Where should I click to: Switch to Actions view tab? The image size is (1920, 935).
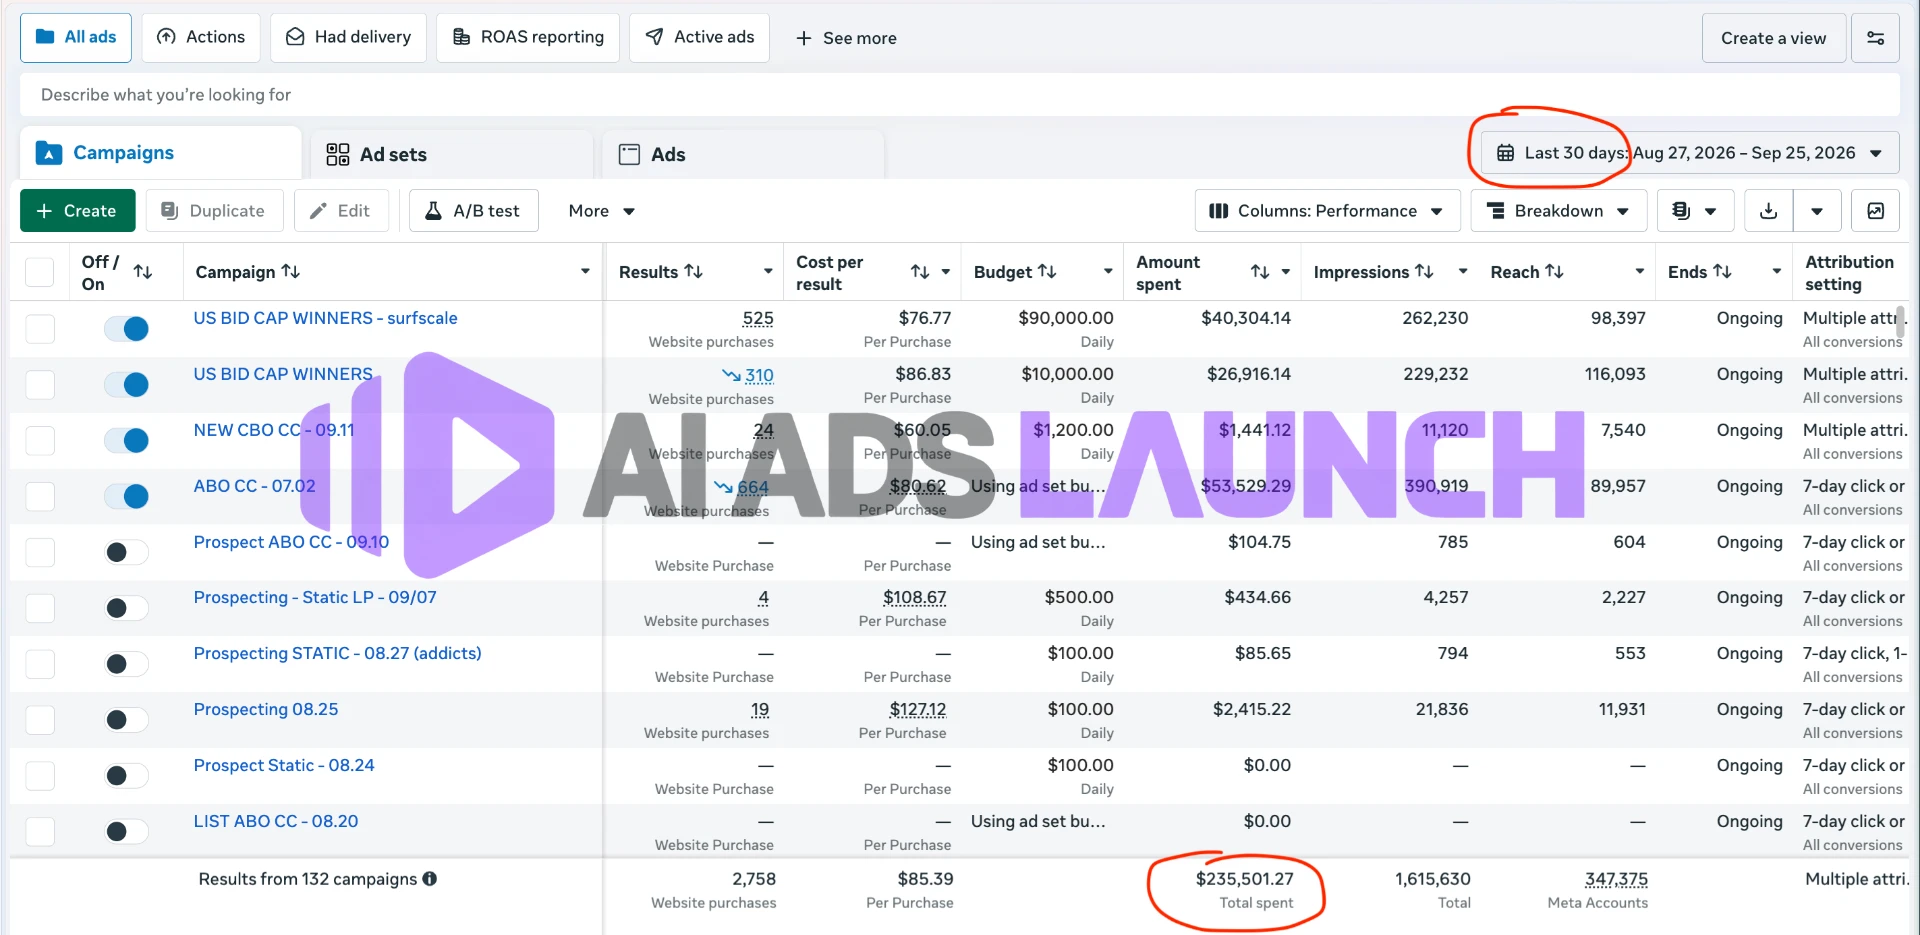pyautogui.click(x=201, y=38)
